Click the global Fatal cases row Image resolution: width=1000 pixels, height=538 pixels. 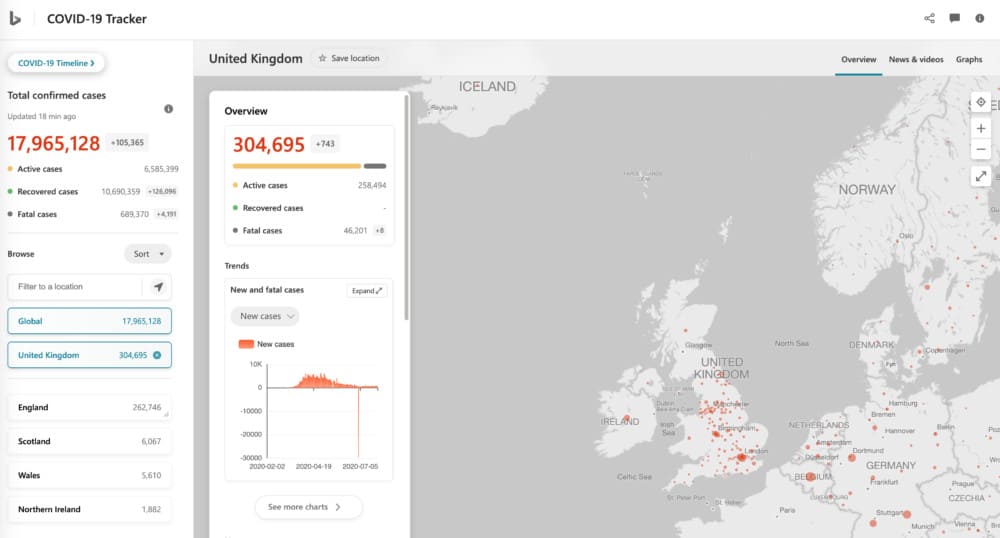click(92, 214)
